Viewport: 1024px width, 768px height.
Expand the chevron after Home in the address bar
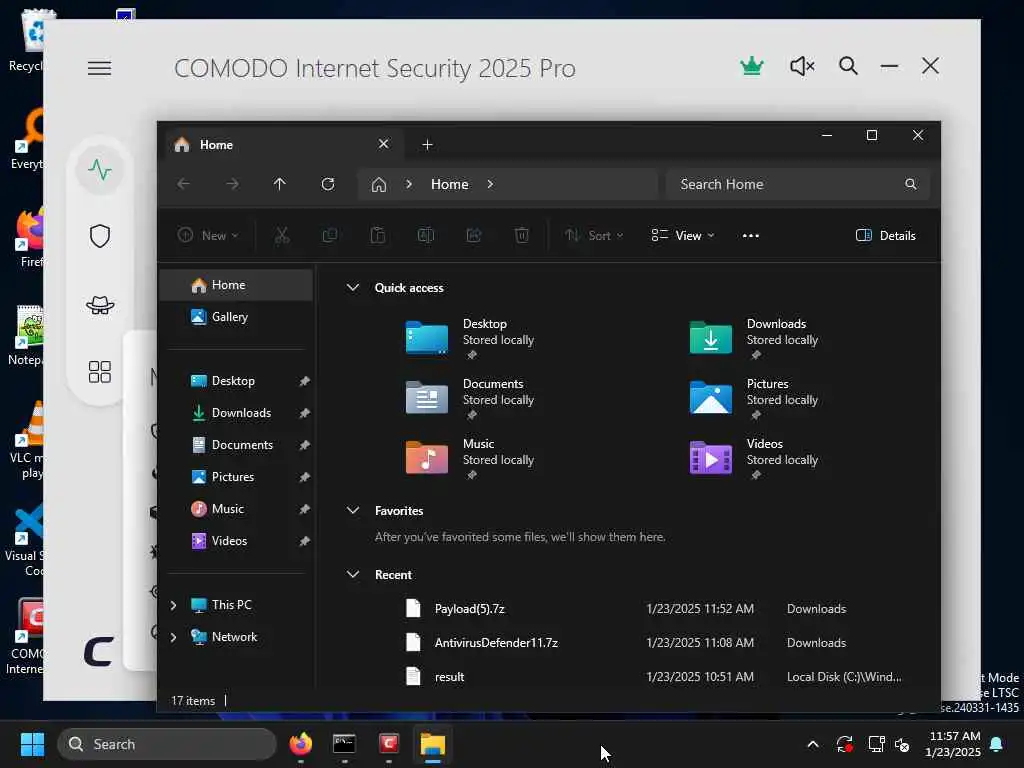click(x=490, y=184)
